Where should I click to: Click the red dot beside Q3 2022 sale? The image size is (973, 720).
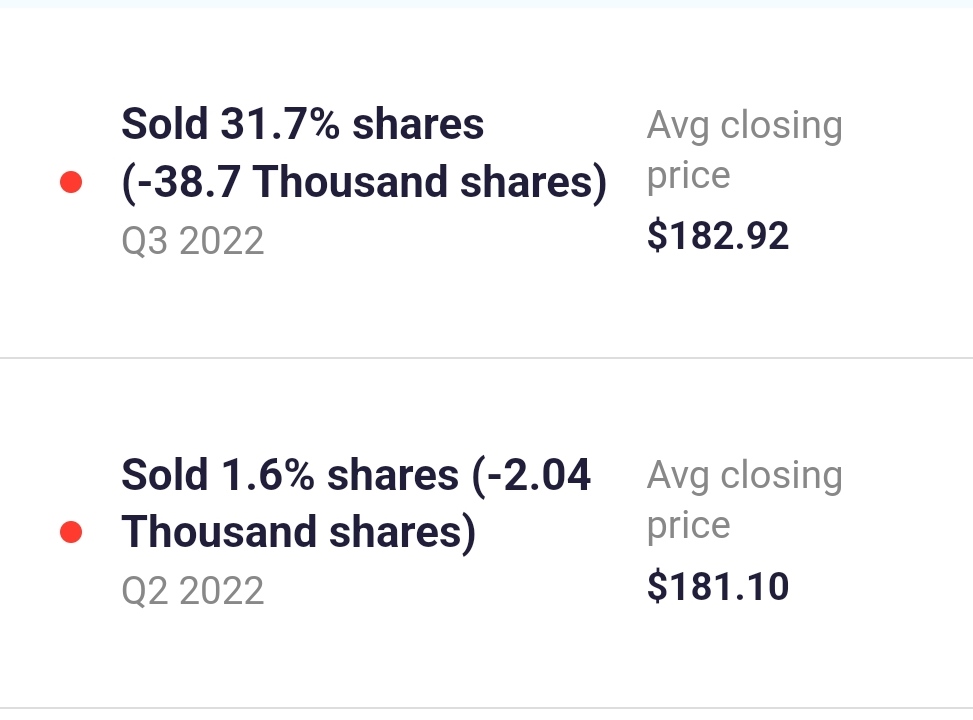(70, 182)
